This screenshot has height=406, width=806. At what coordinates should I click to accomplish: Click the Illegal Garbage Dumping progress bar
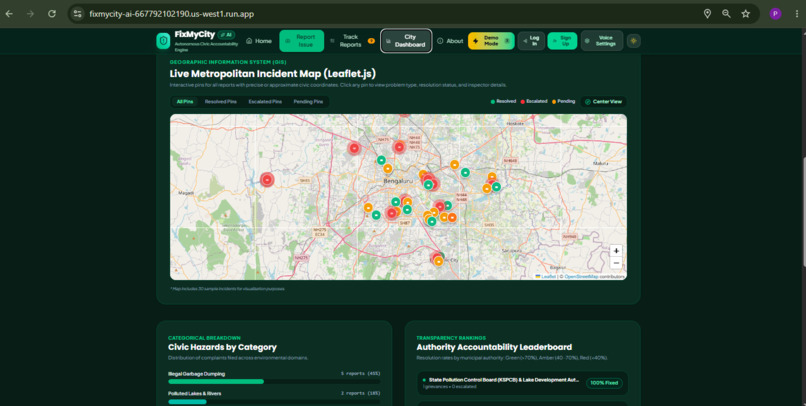pos(274,381)
